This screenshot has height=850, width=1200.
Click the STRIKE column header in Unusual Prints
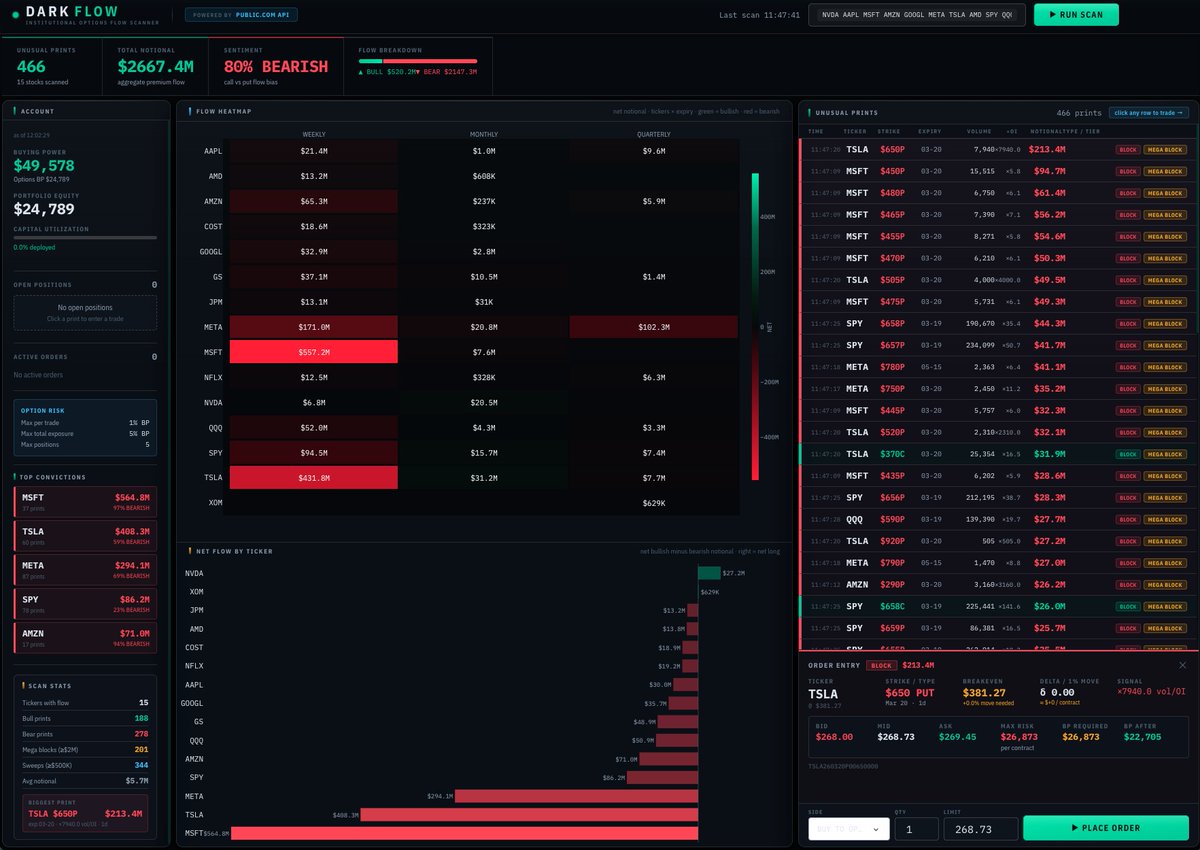tap(889, 131)
